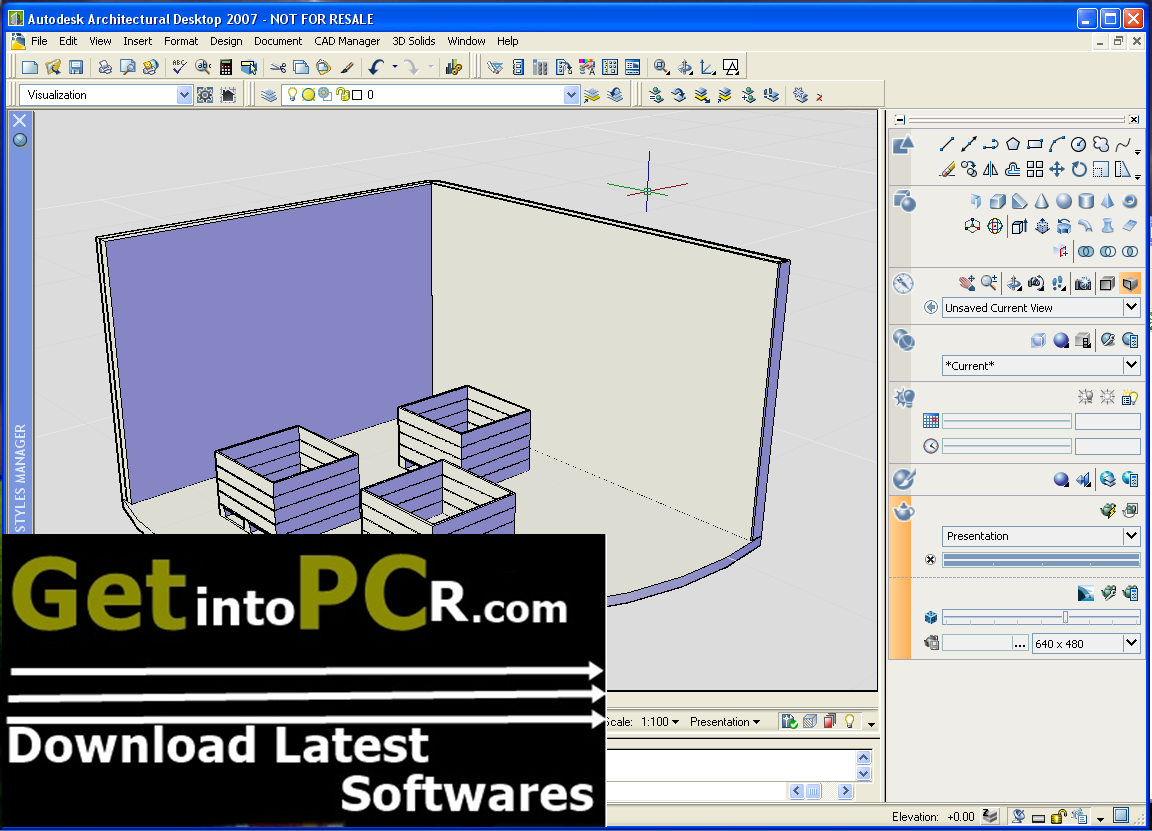Screen dimensions: 1152x831
Task: Create a Cone 3D solid
Action: 1041,201
